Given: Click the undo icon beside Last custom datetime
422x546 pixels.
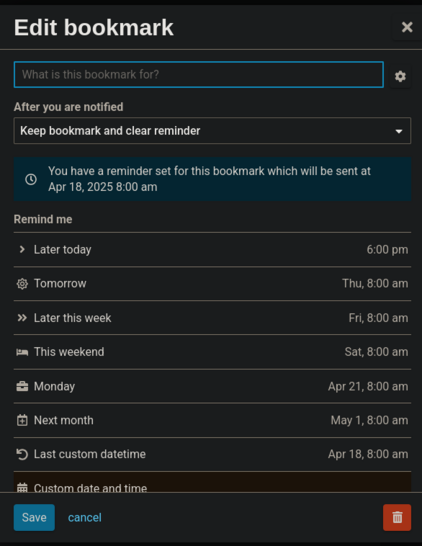Looking at the screenshot, I should [x=22, y=454].
